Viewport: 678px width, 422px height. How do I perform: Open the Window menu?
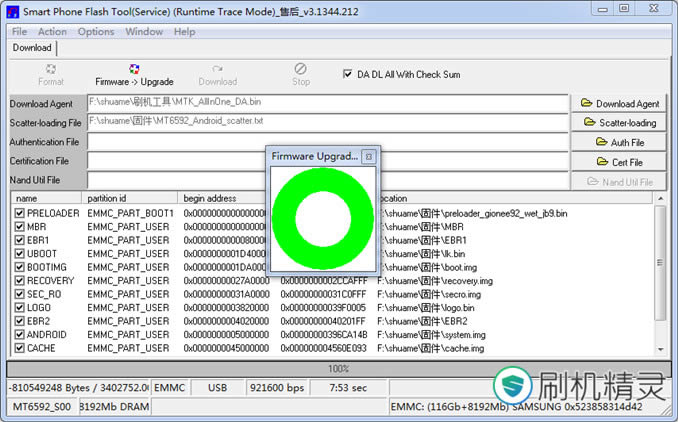click(x=144, y=31)
